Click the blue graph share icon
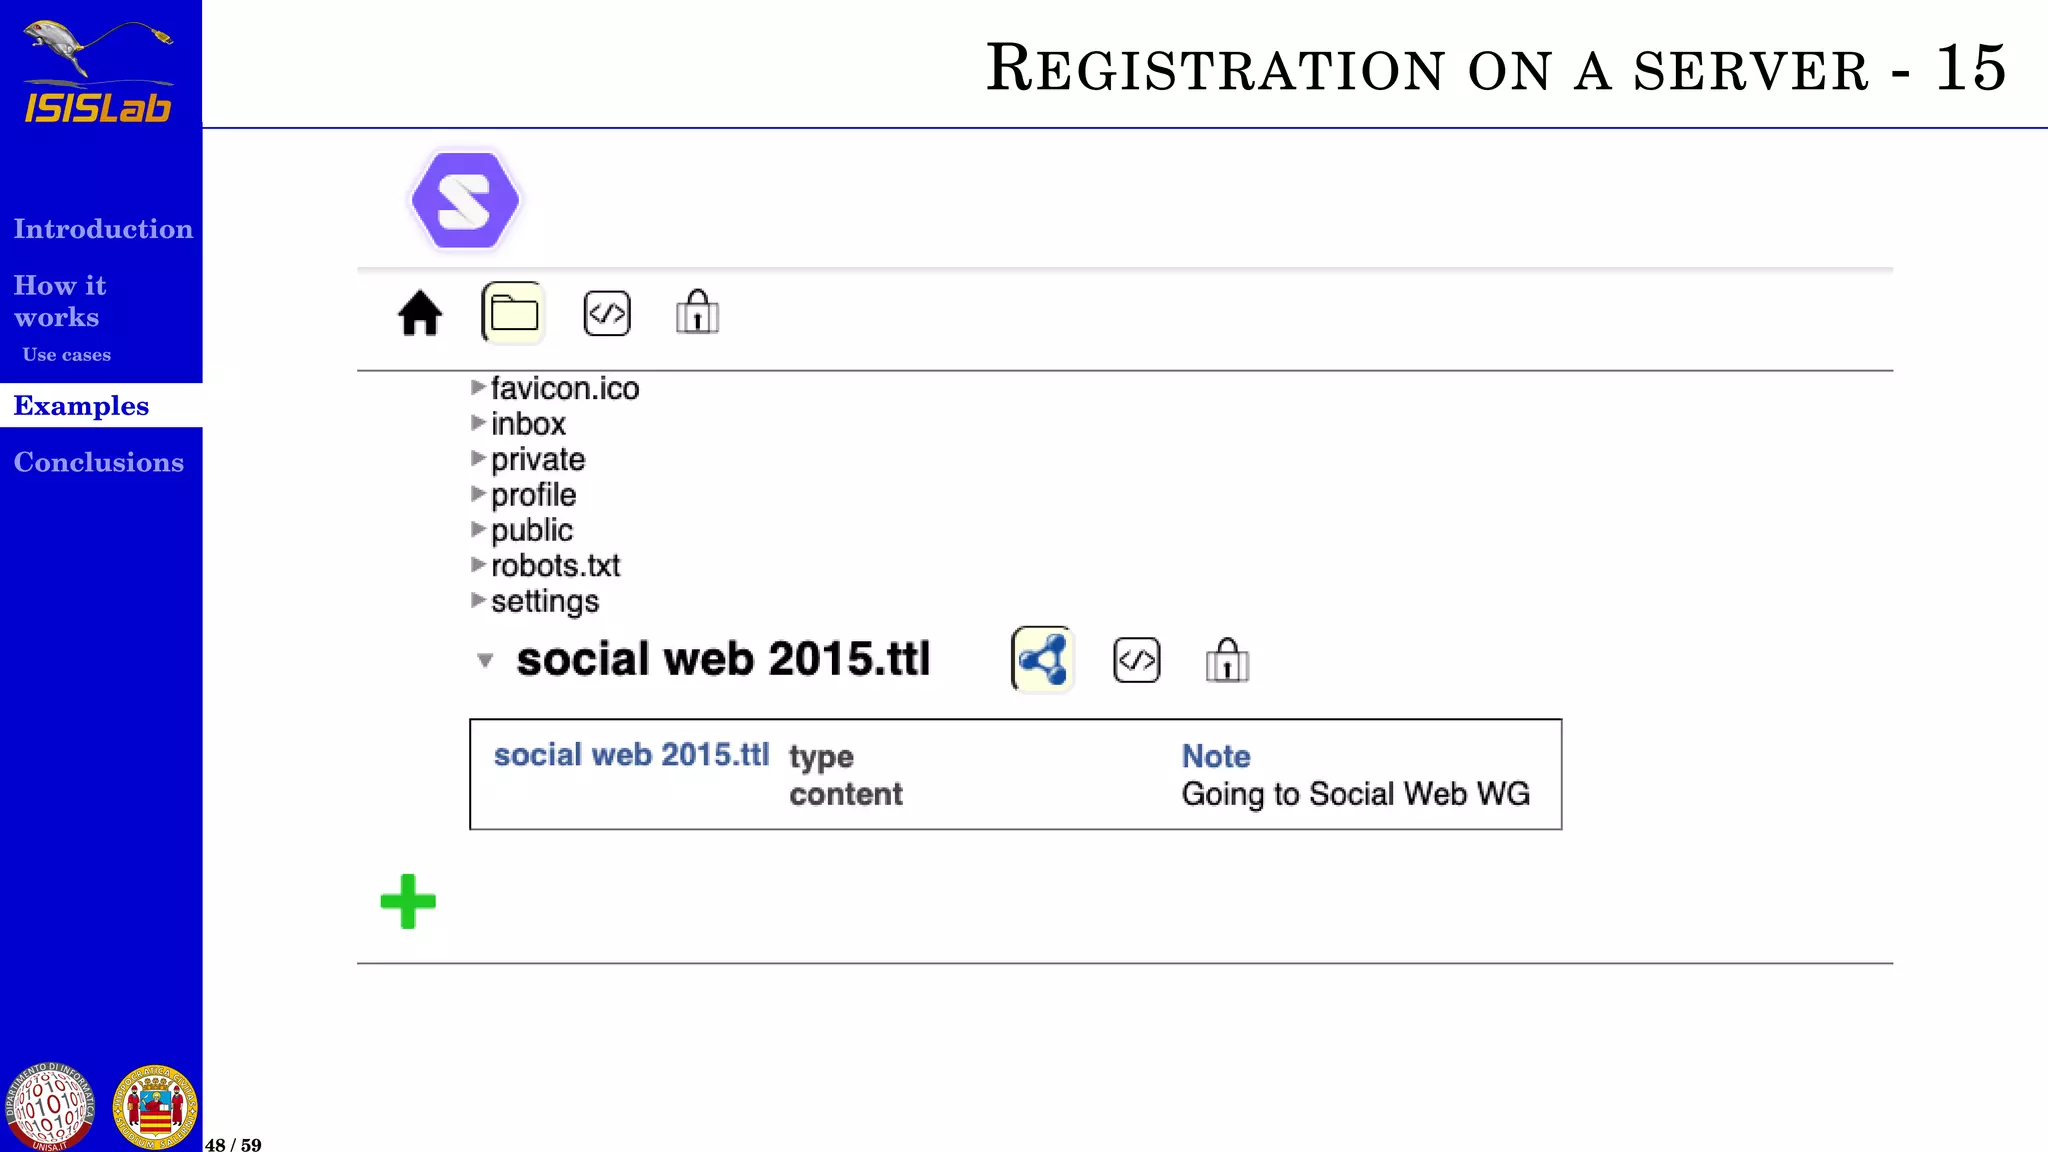2048x1152 pixels. coord(1042,660)
